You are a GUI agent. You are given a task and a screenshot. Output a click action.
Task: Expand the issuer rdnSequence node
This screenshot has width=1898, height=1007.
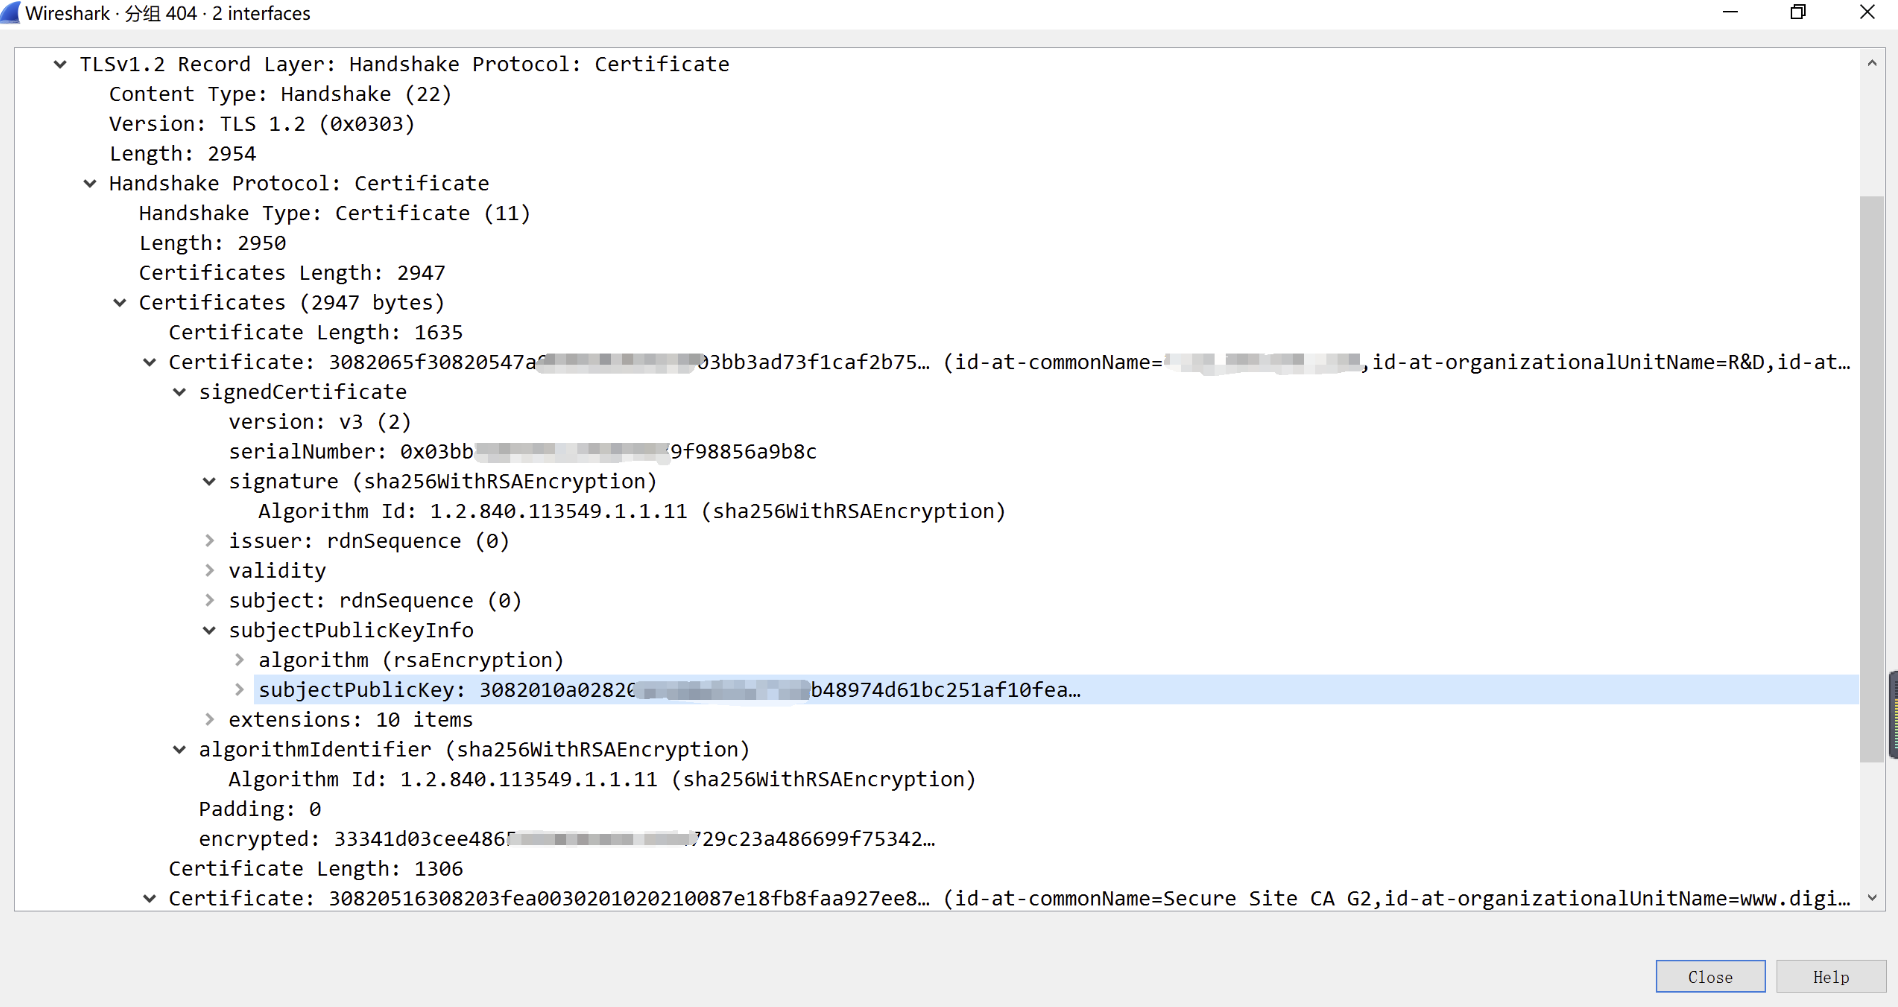tap(208, 540)
